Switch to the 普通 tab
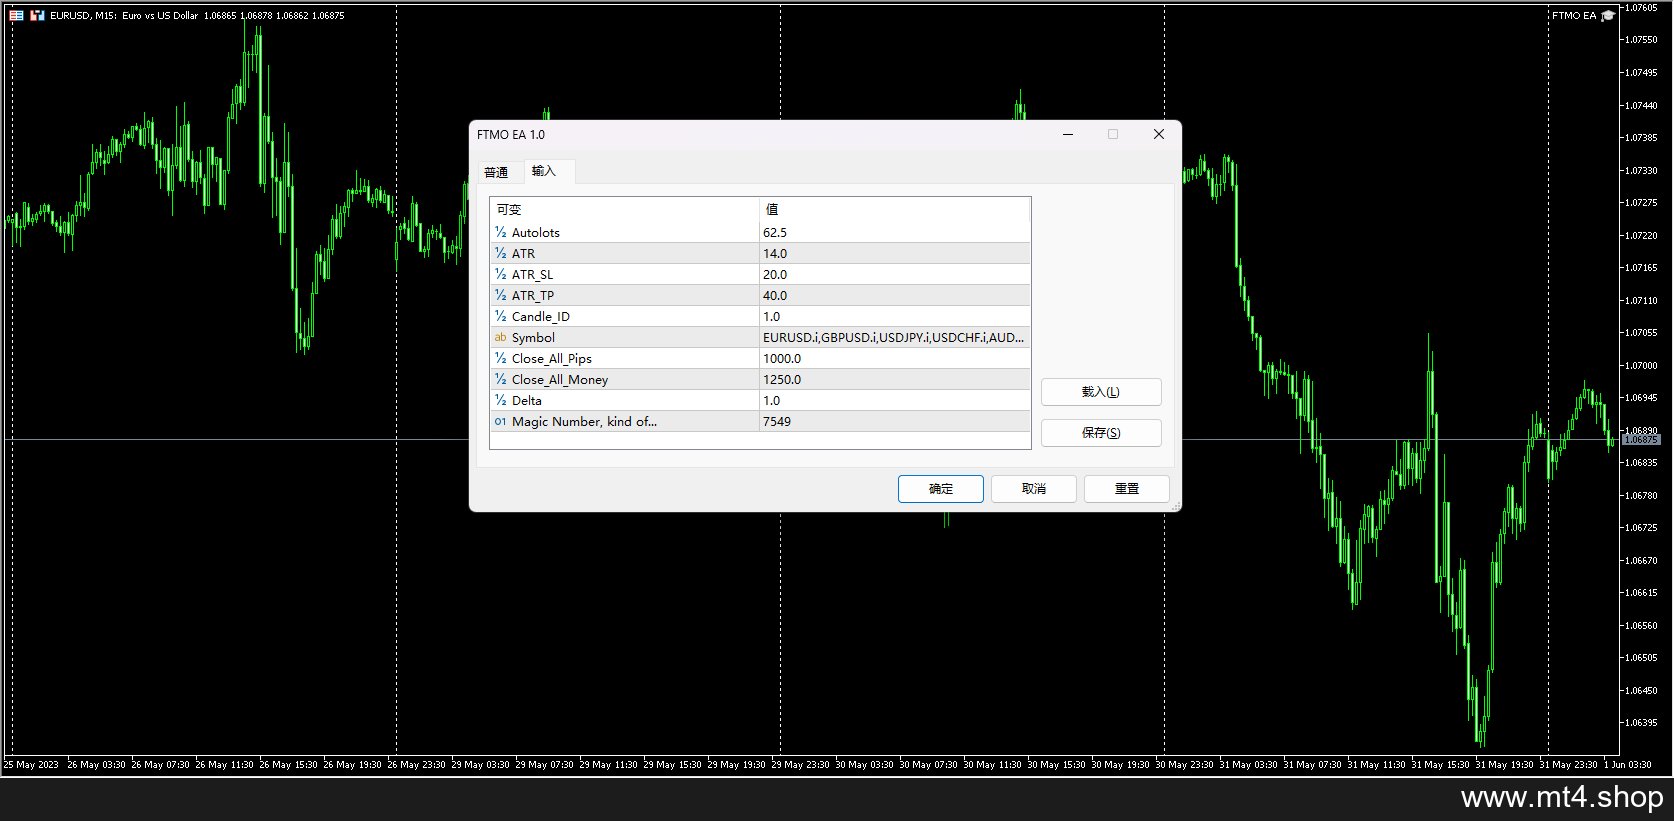 [x=496, y=172]
